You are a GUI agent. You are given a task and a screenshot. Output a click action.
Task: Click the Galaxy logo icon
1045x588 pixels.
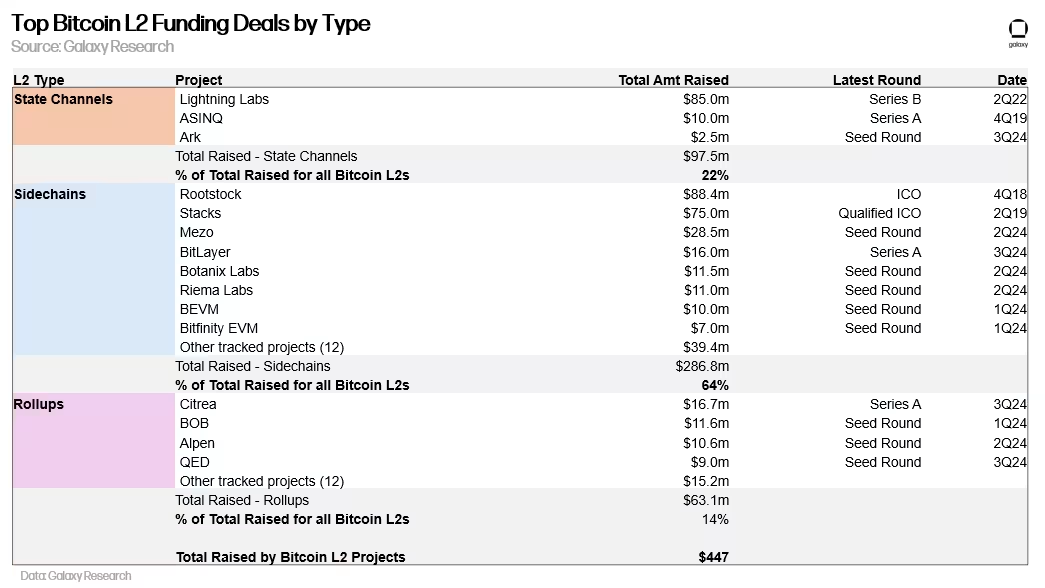[1017, 30]
